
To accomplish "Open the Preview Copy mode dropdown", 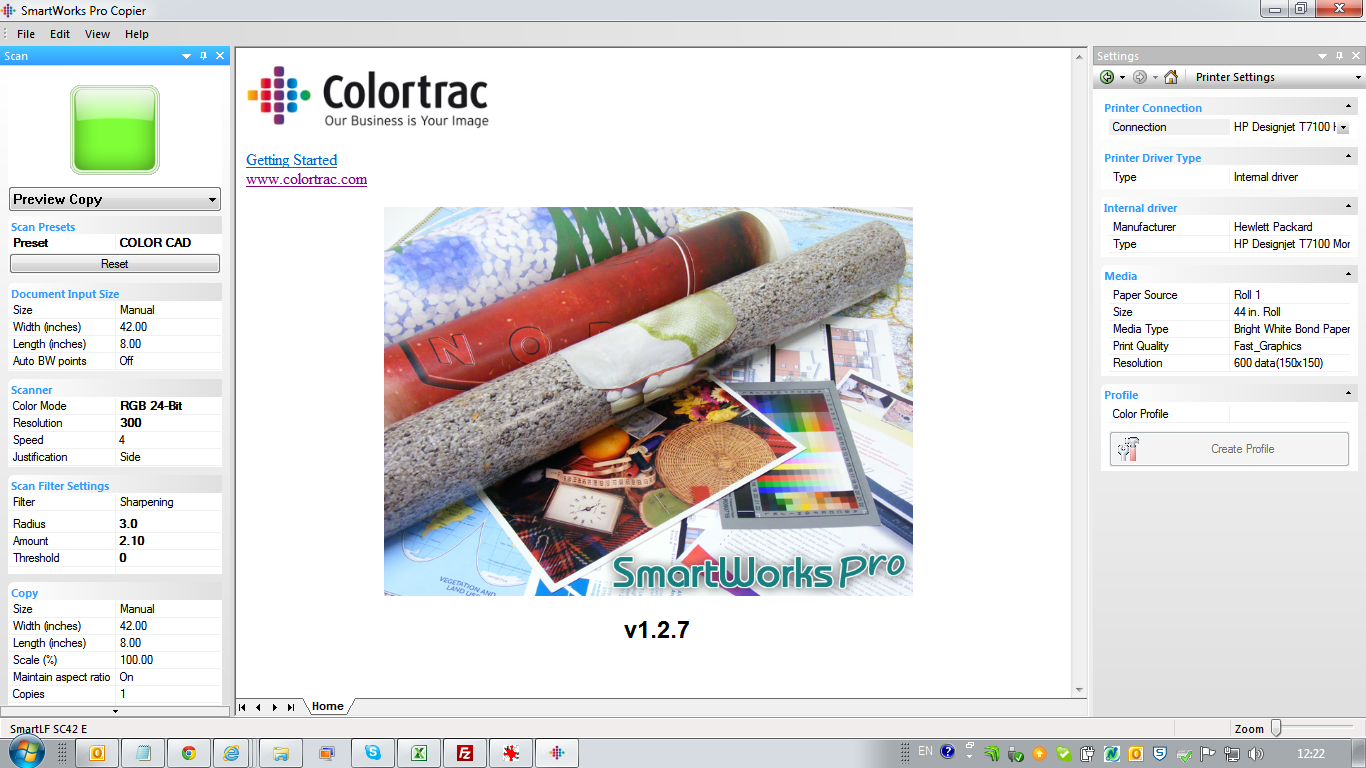I will (114, 199).
